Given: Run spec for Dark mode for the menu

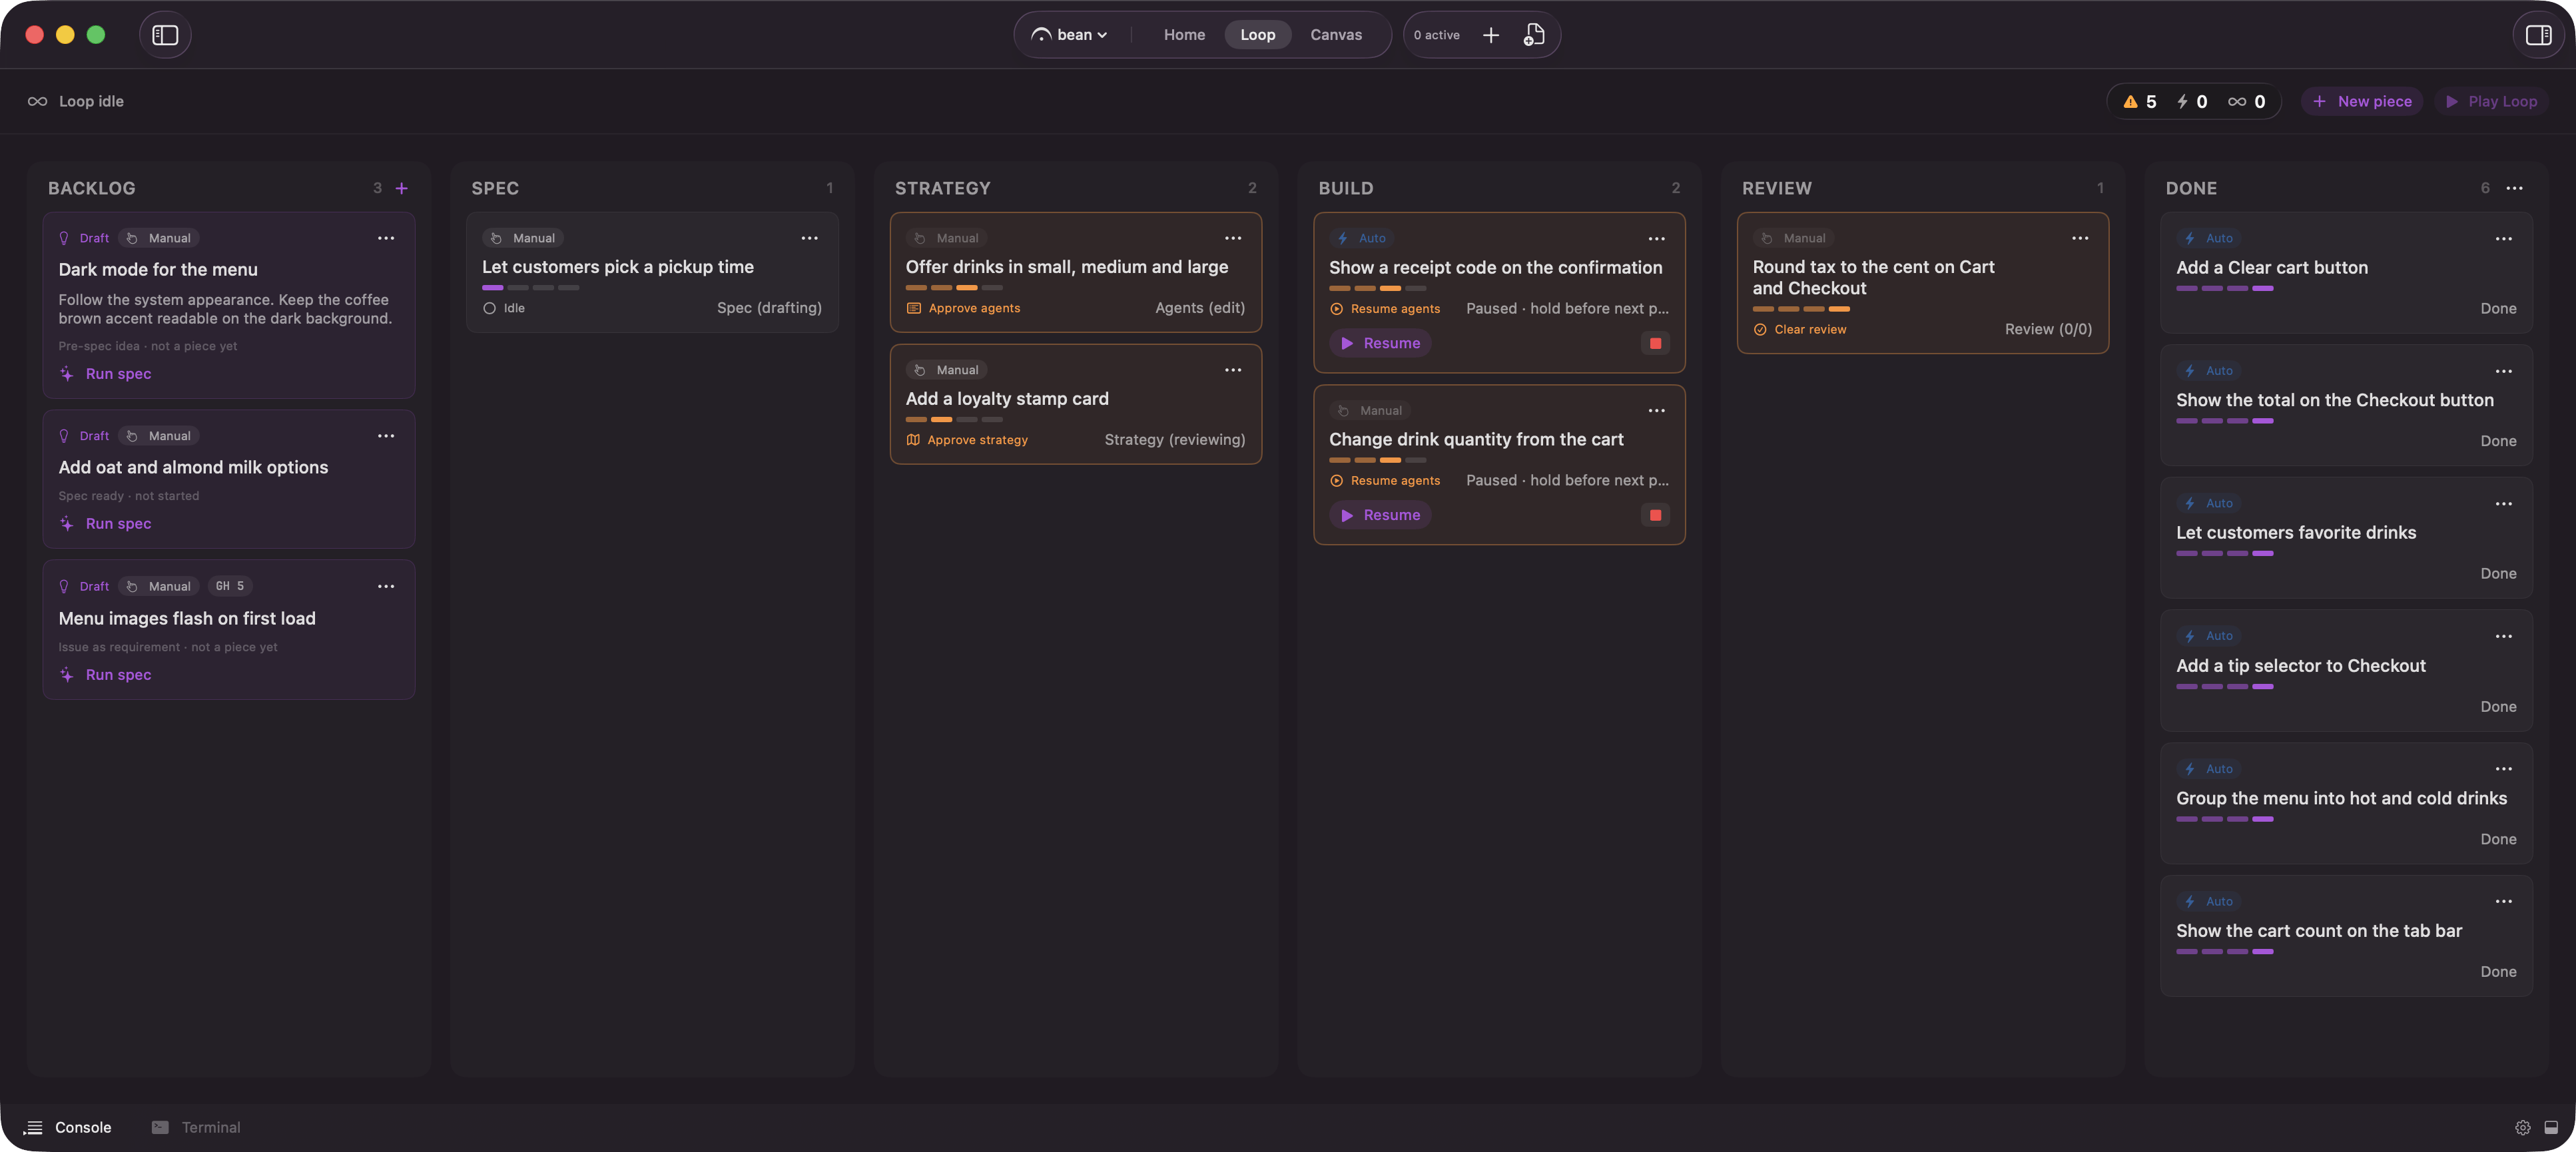Looking at the screenshot, I should coord(106,374).
